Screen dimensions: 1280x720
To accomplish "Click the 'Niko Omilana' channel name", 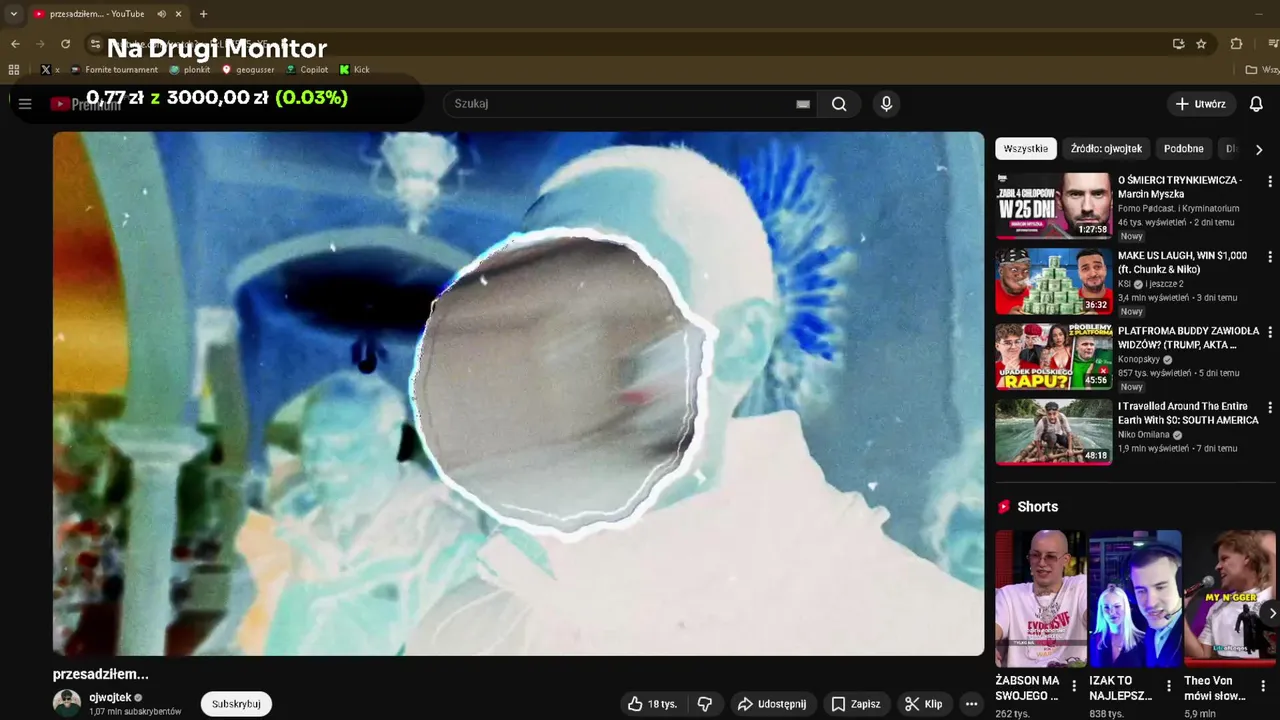I will [1144, 435].
